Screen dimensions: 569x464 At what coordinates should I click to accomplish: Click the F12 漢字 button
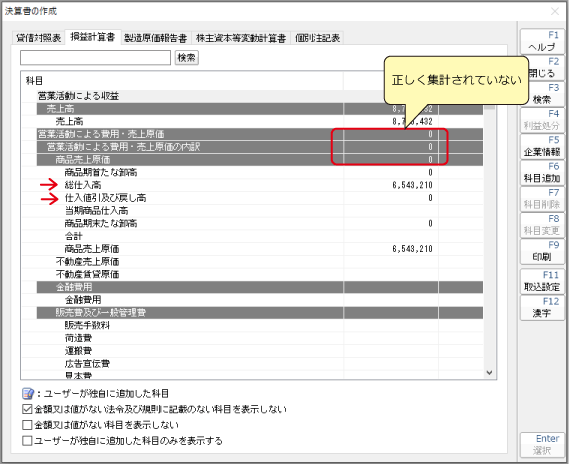click(542, 307)
